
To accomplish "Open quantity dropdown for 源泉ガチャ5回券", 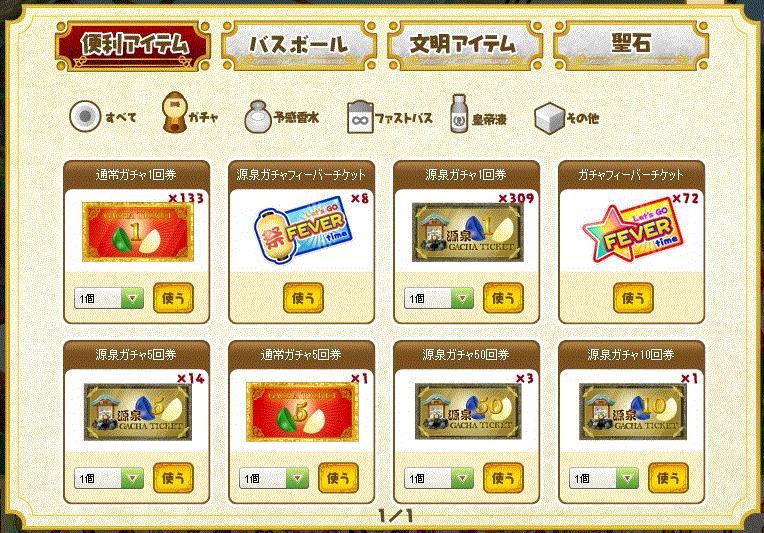I will 109,478.
